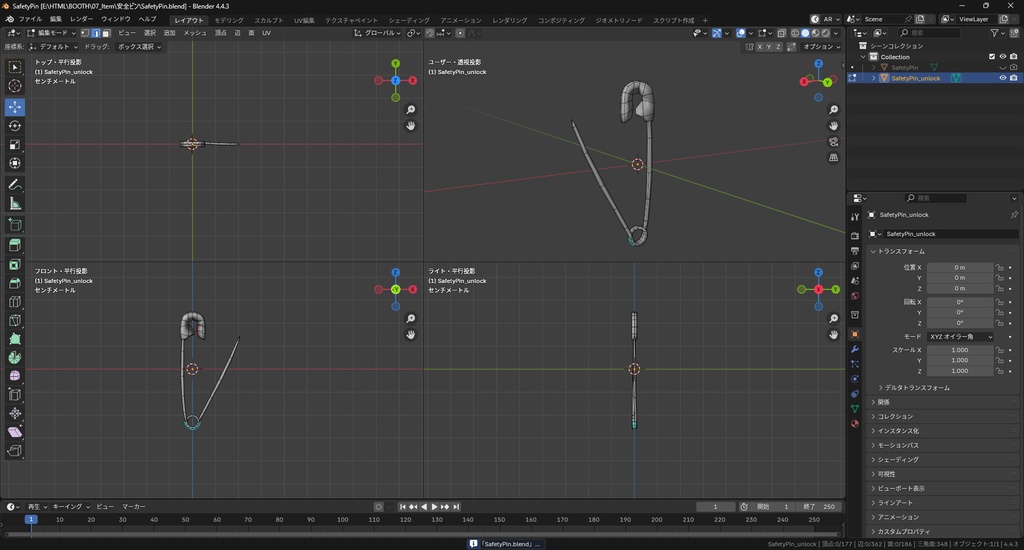Activate the Rotate tool
The image size is (1024, 550).
(x=14, y=126)
